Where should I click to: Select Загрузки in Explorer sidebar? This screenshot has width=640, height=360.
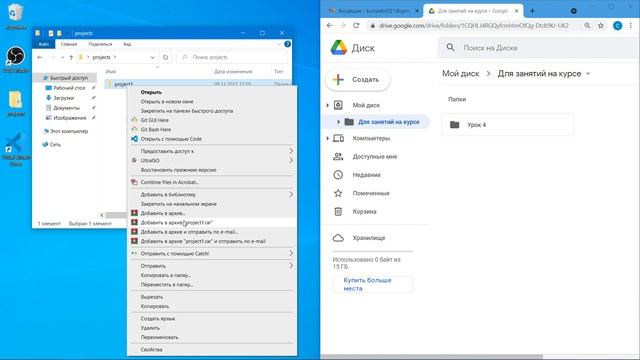[63, 98]
